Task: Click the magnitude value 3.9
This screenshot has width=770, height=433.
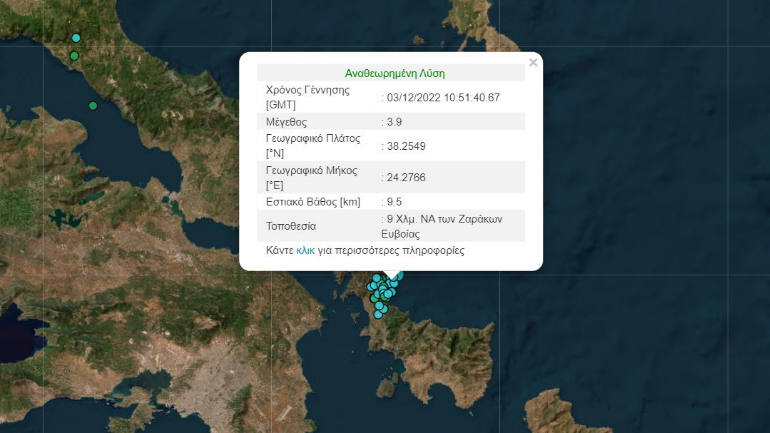Action: tap(393, 122)
